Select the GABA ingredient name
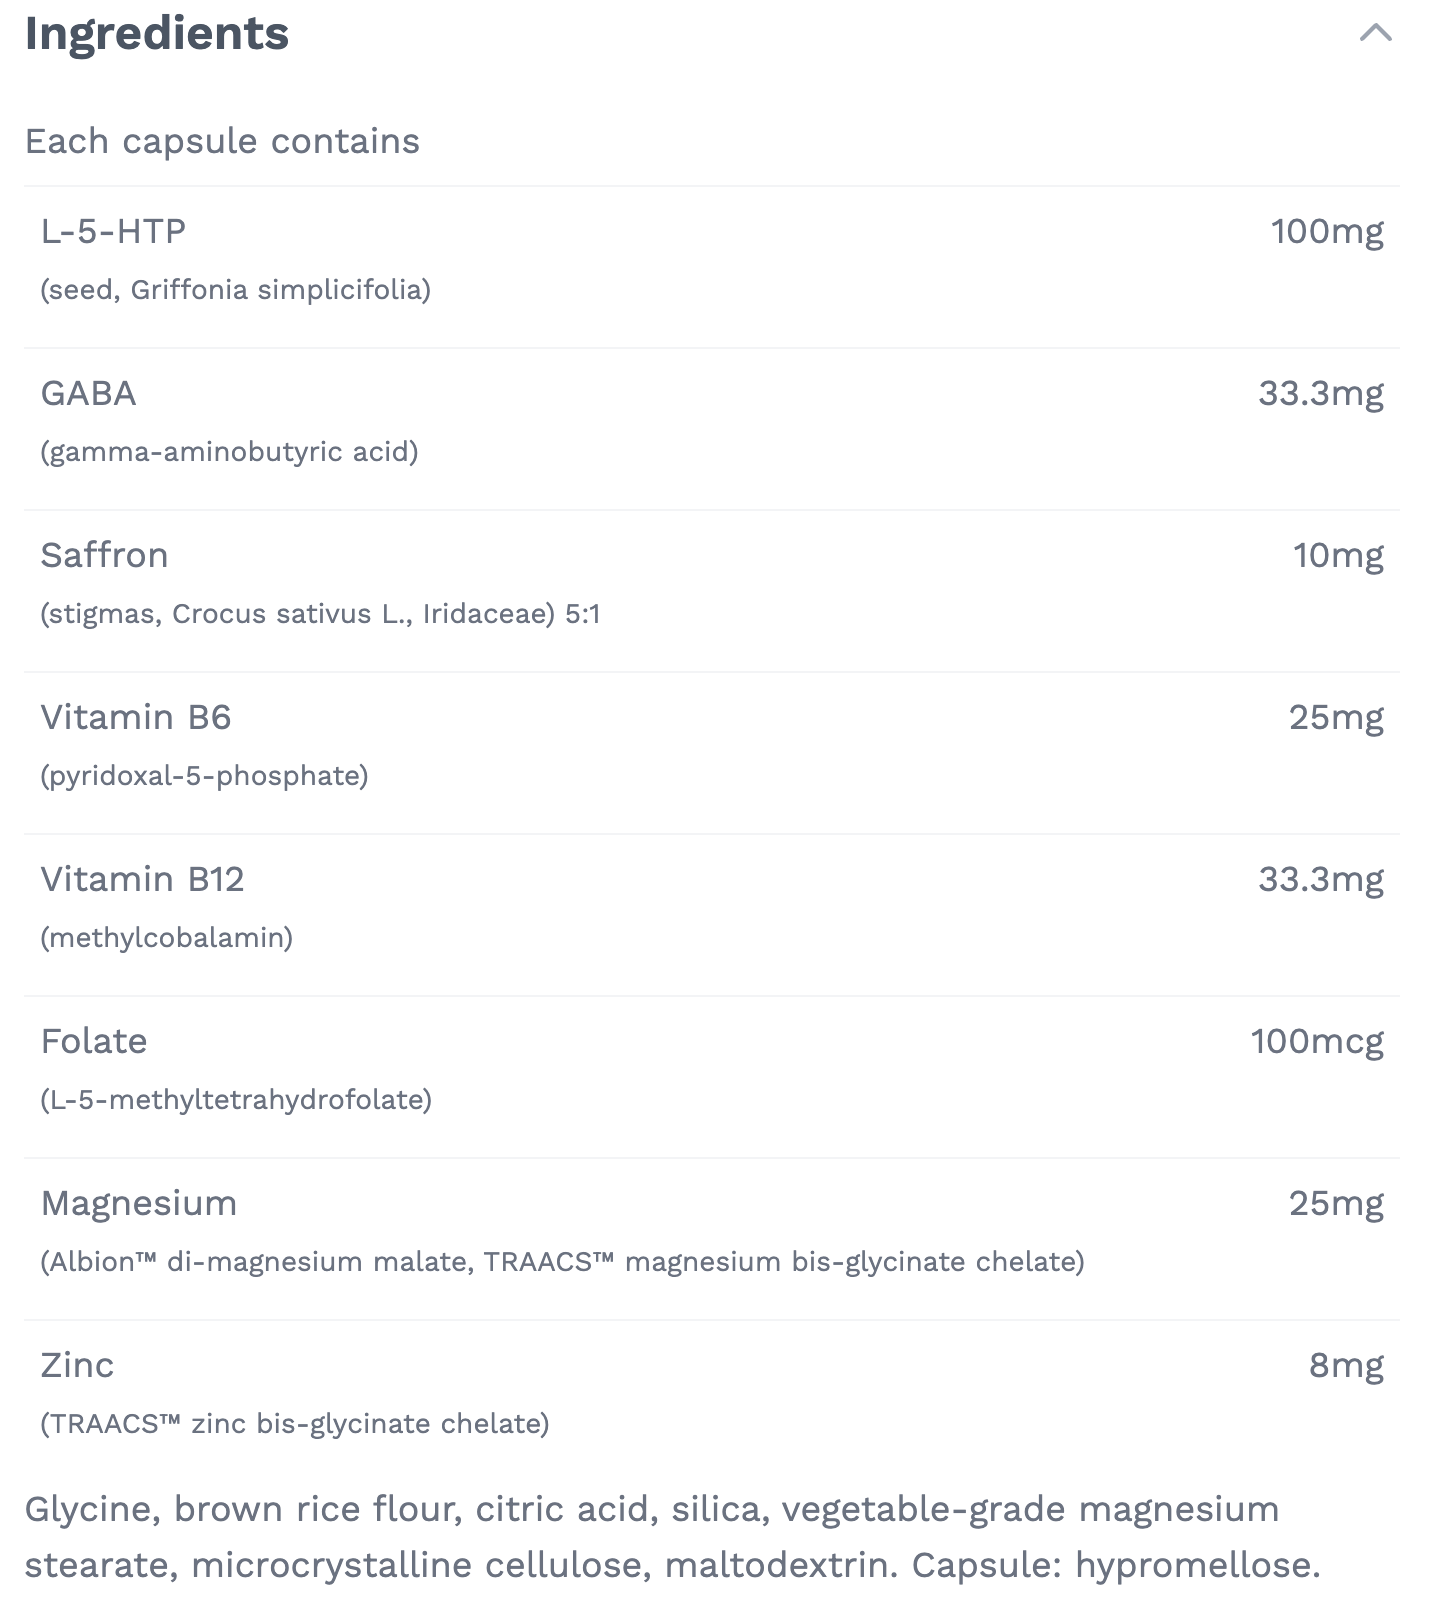This screenshot has width=1434, height=1602. pos(88,394)
